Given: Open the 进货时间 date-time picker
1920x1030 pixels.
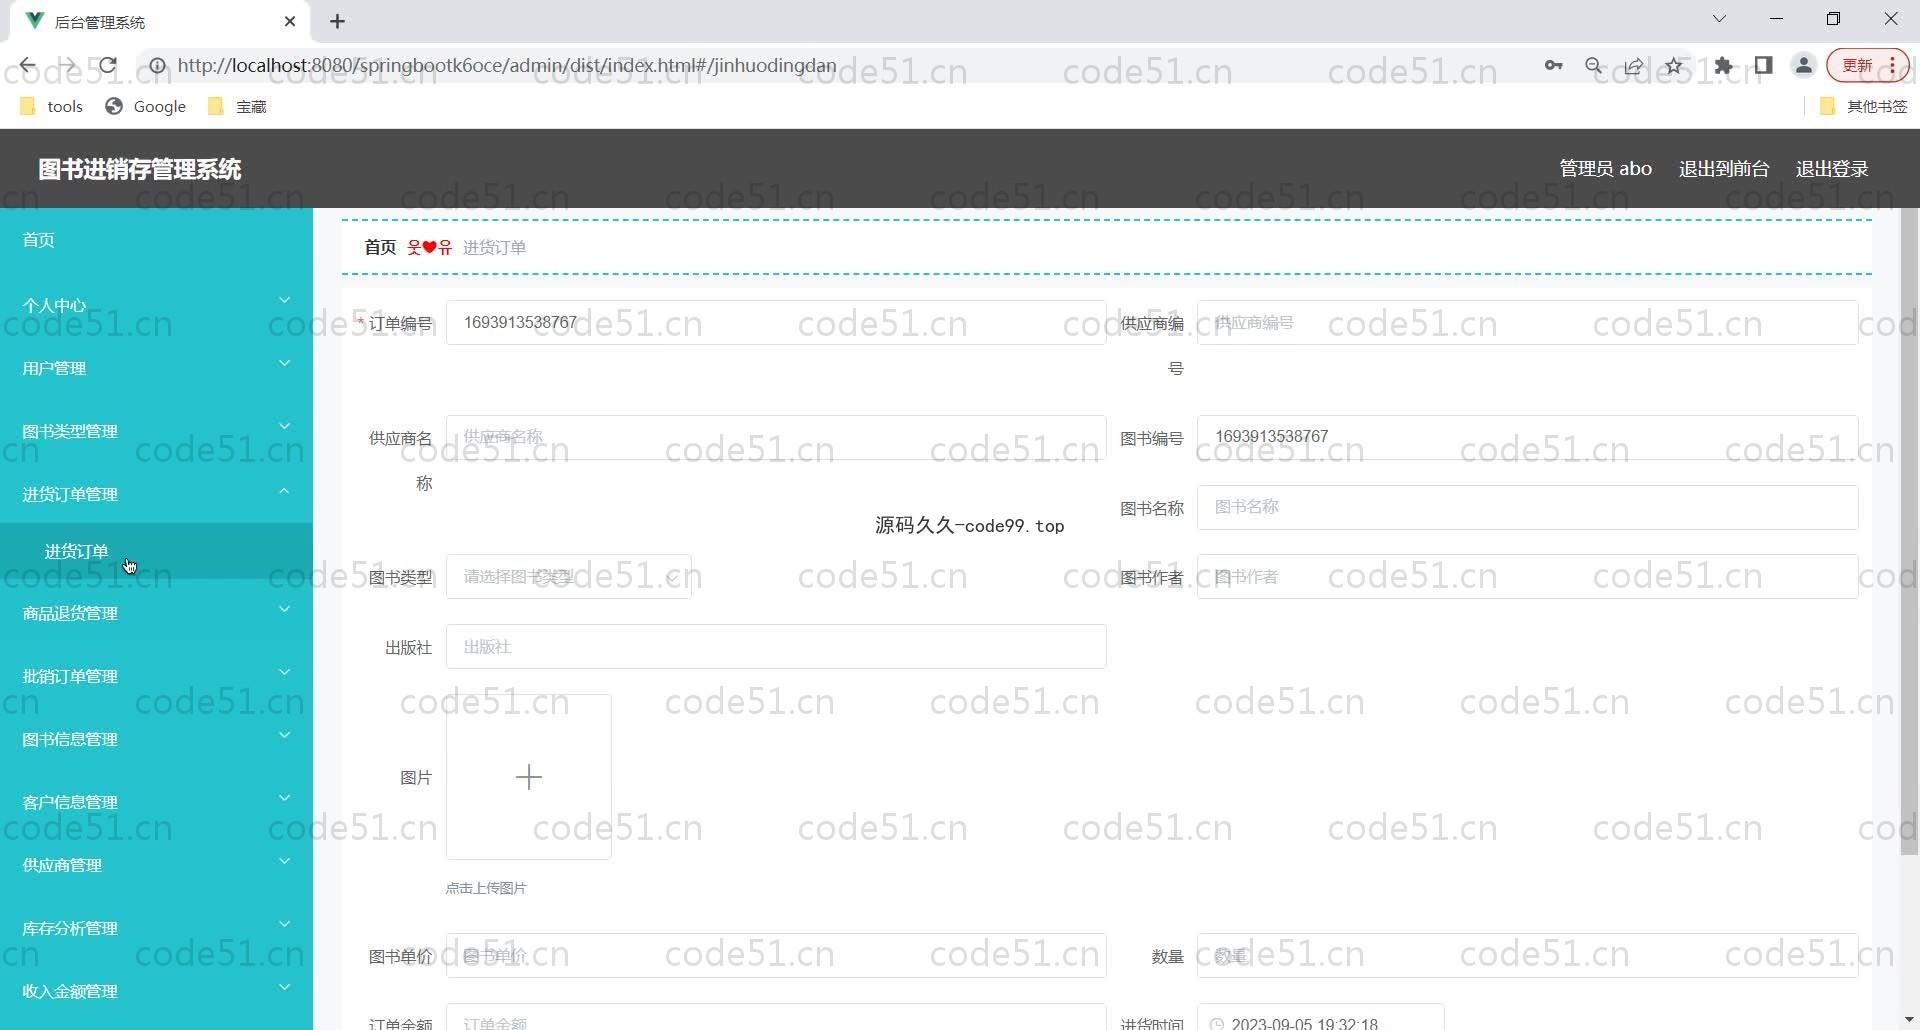Looking at the screenshot, I should (x=1320, y=1017).
